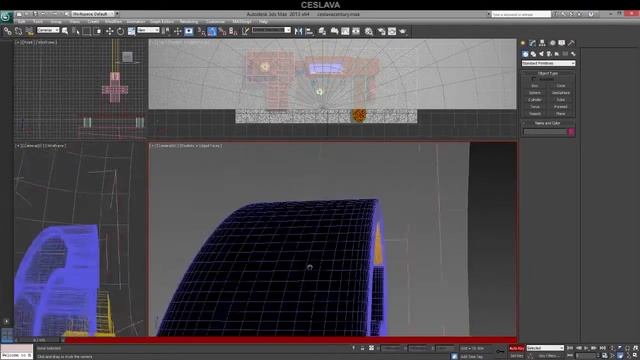Open Select by Name dialog icon
The height and width of the screenshot is (360, 640).
click(76, 31)
